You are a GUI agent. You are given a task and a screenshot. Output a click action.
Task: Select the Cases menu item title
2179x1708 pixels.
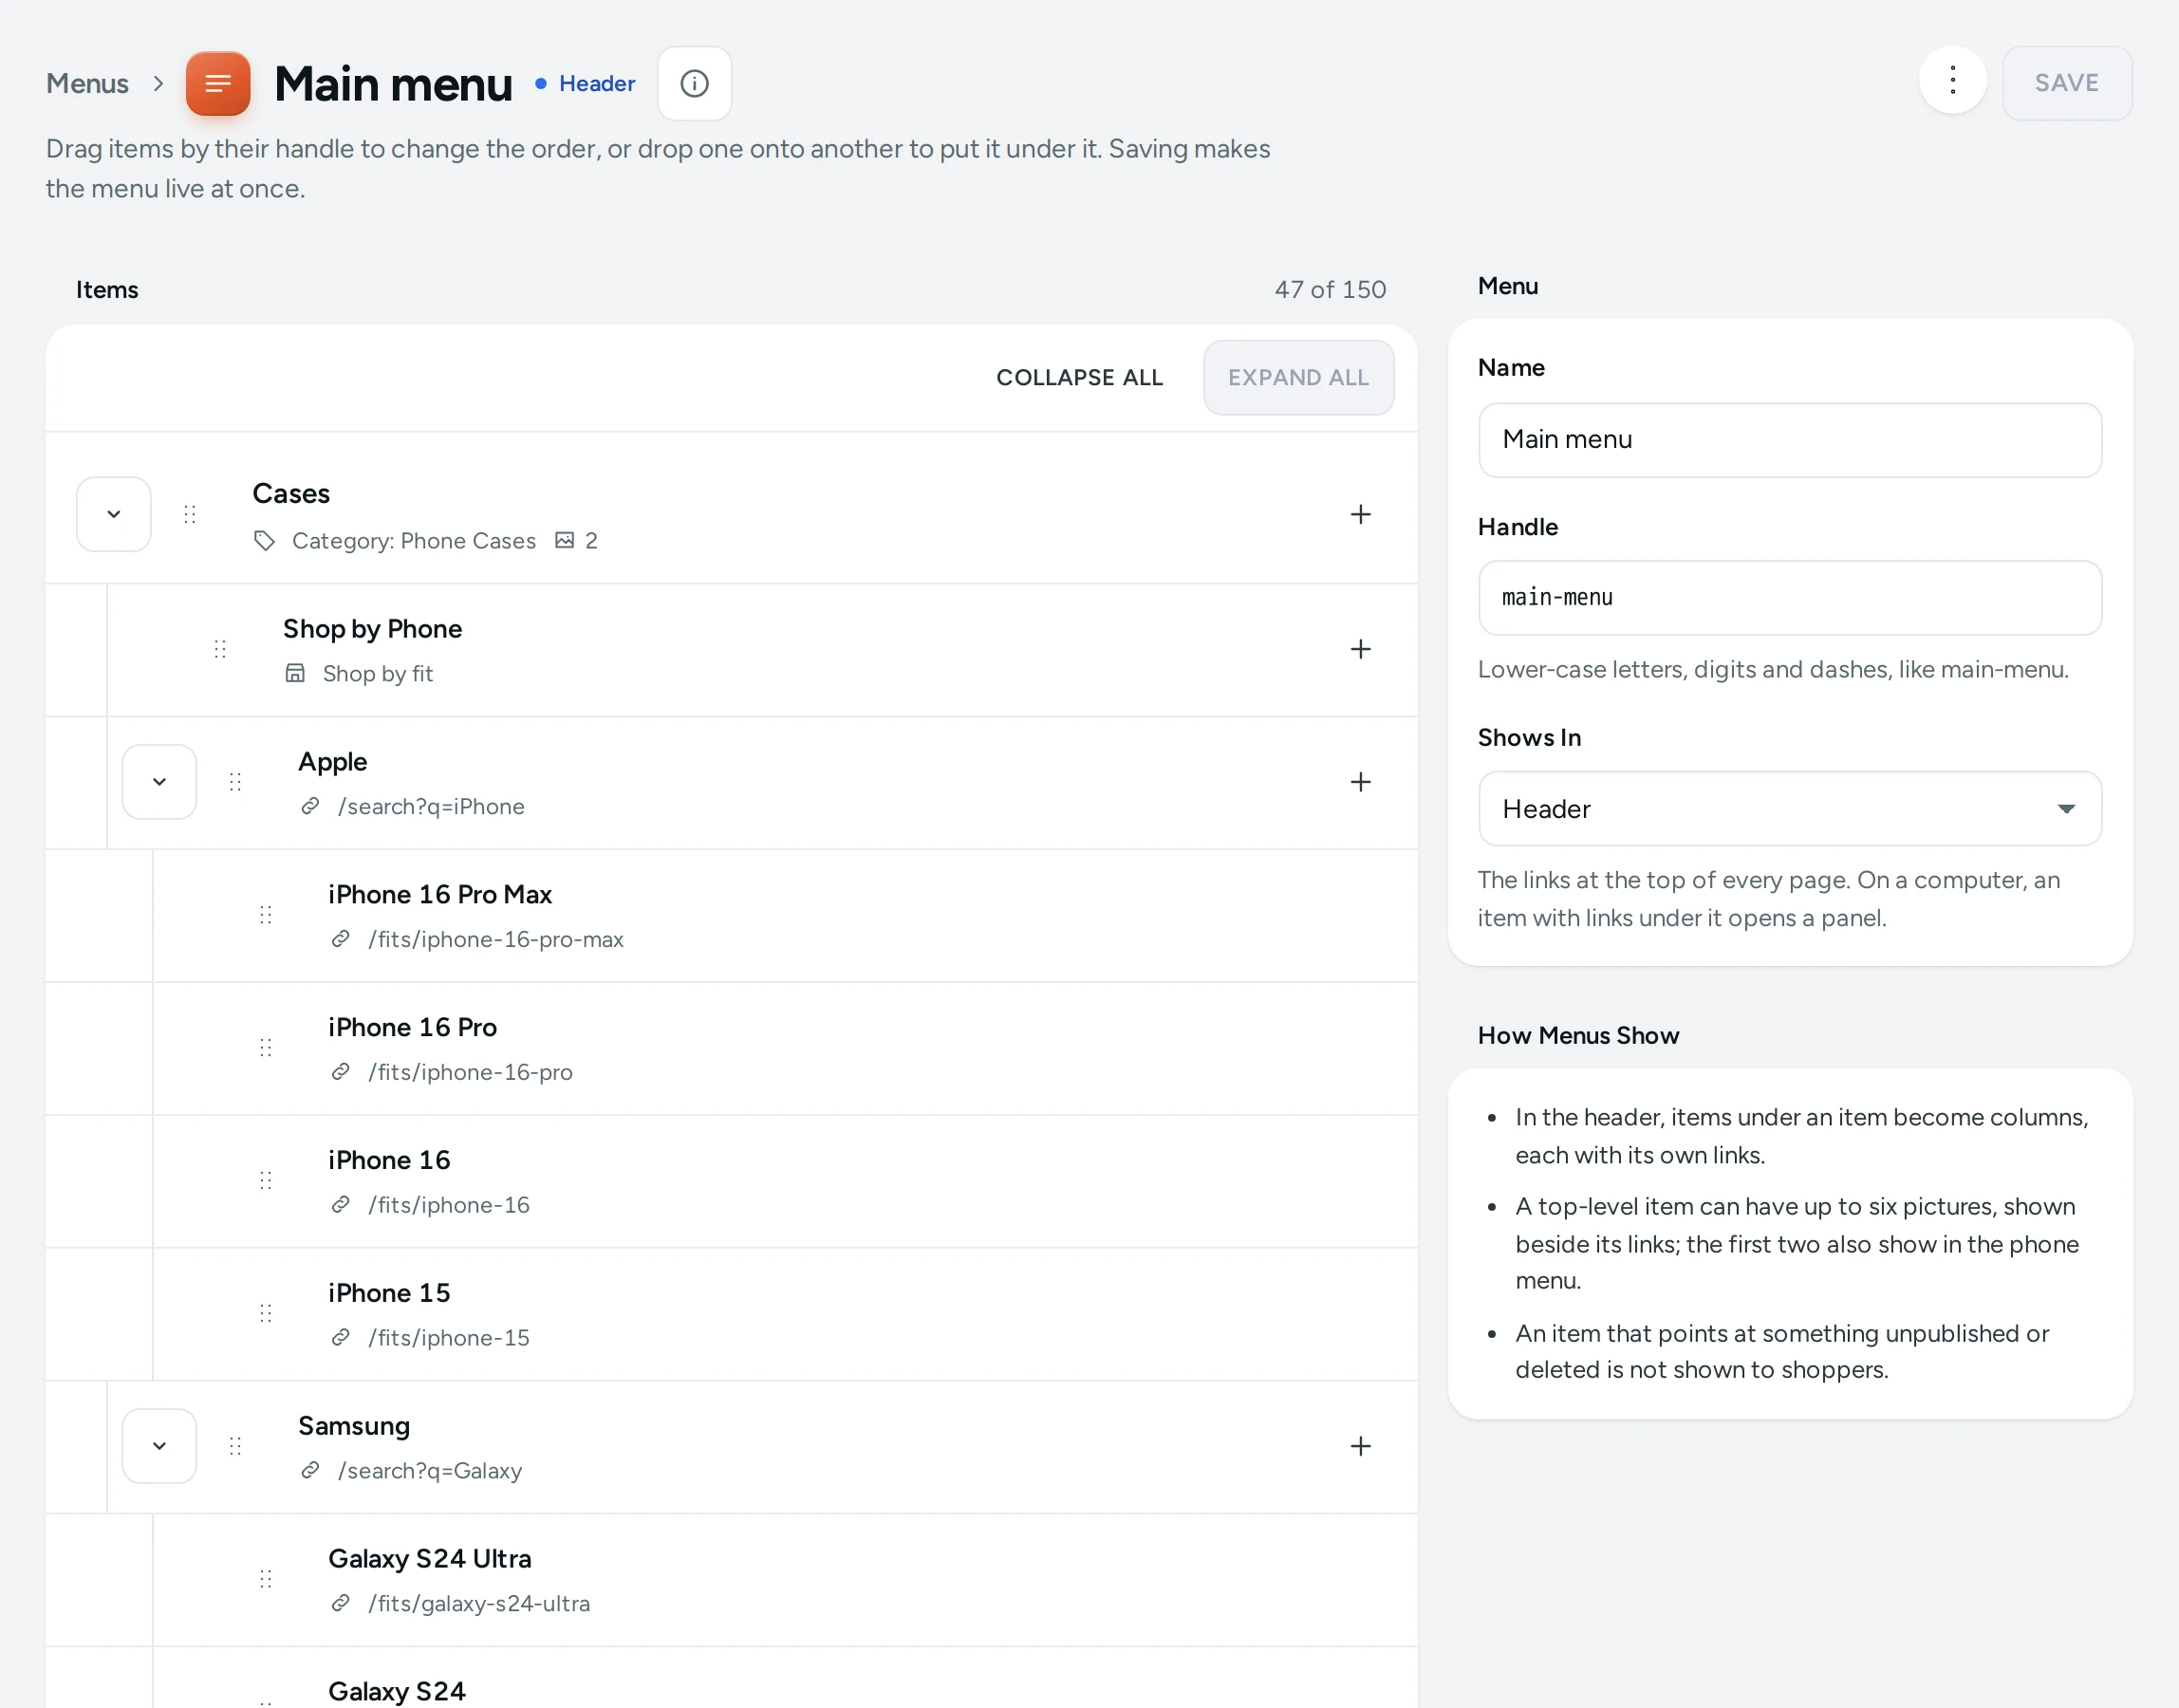[x=291, y=493]
